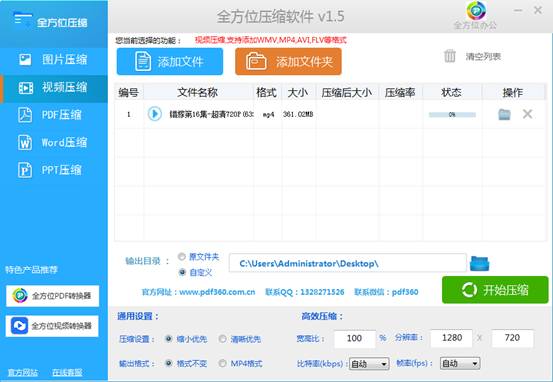Open output folder icon in the file row
This screenshot has width=553, height=382.
click(504, 114)
